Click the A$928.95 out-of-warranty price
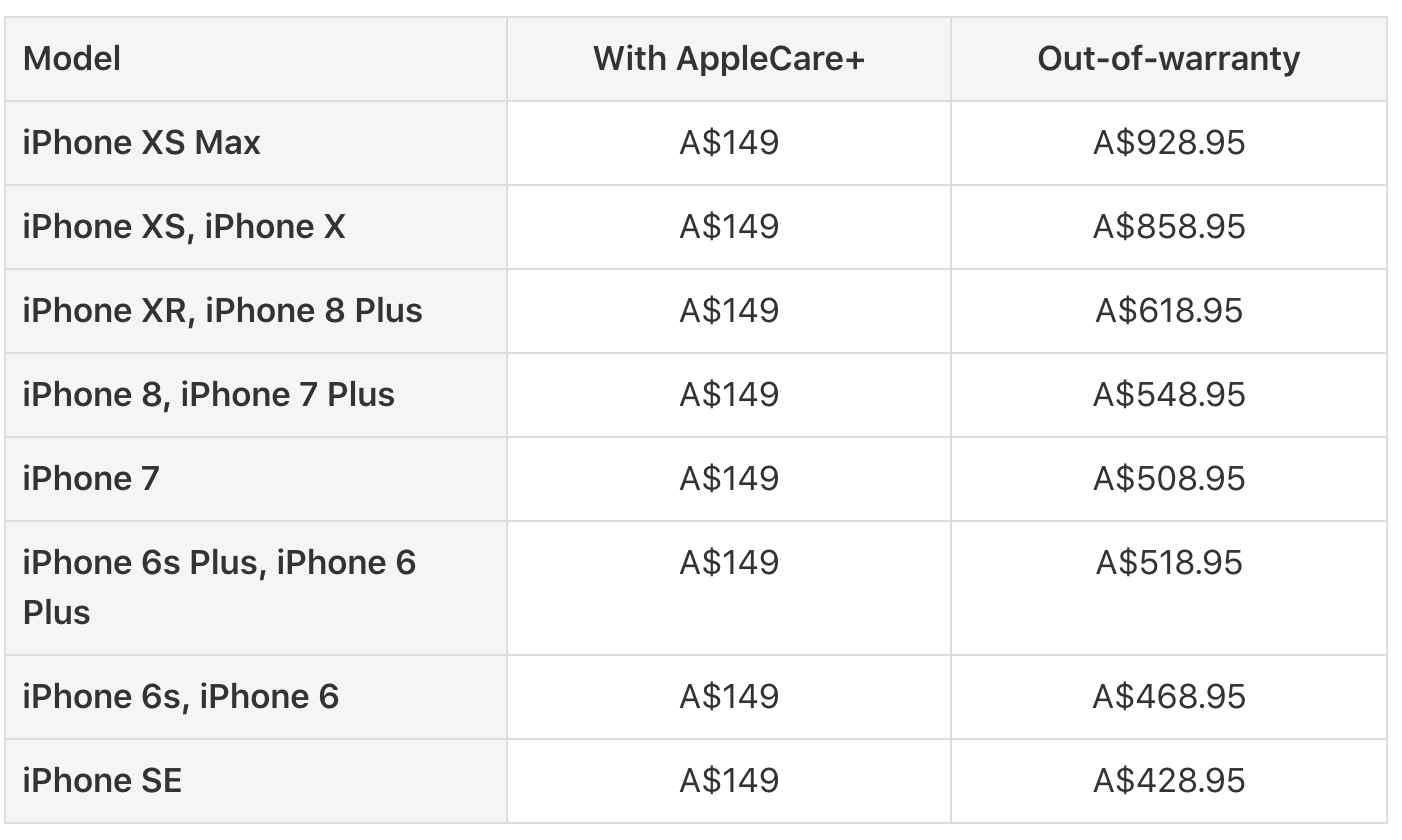 (x=1169, y=143)
